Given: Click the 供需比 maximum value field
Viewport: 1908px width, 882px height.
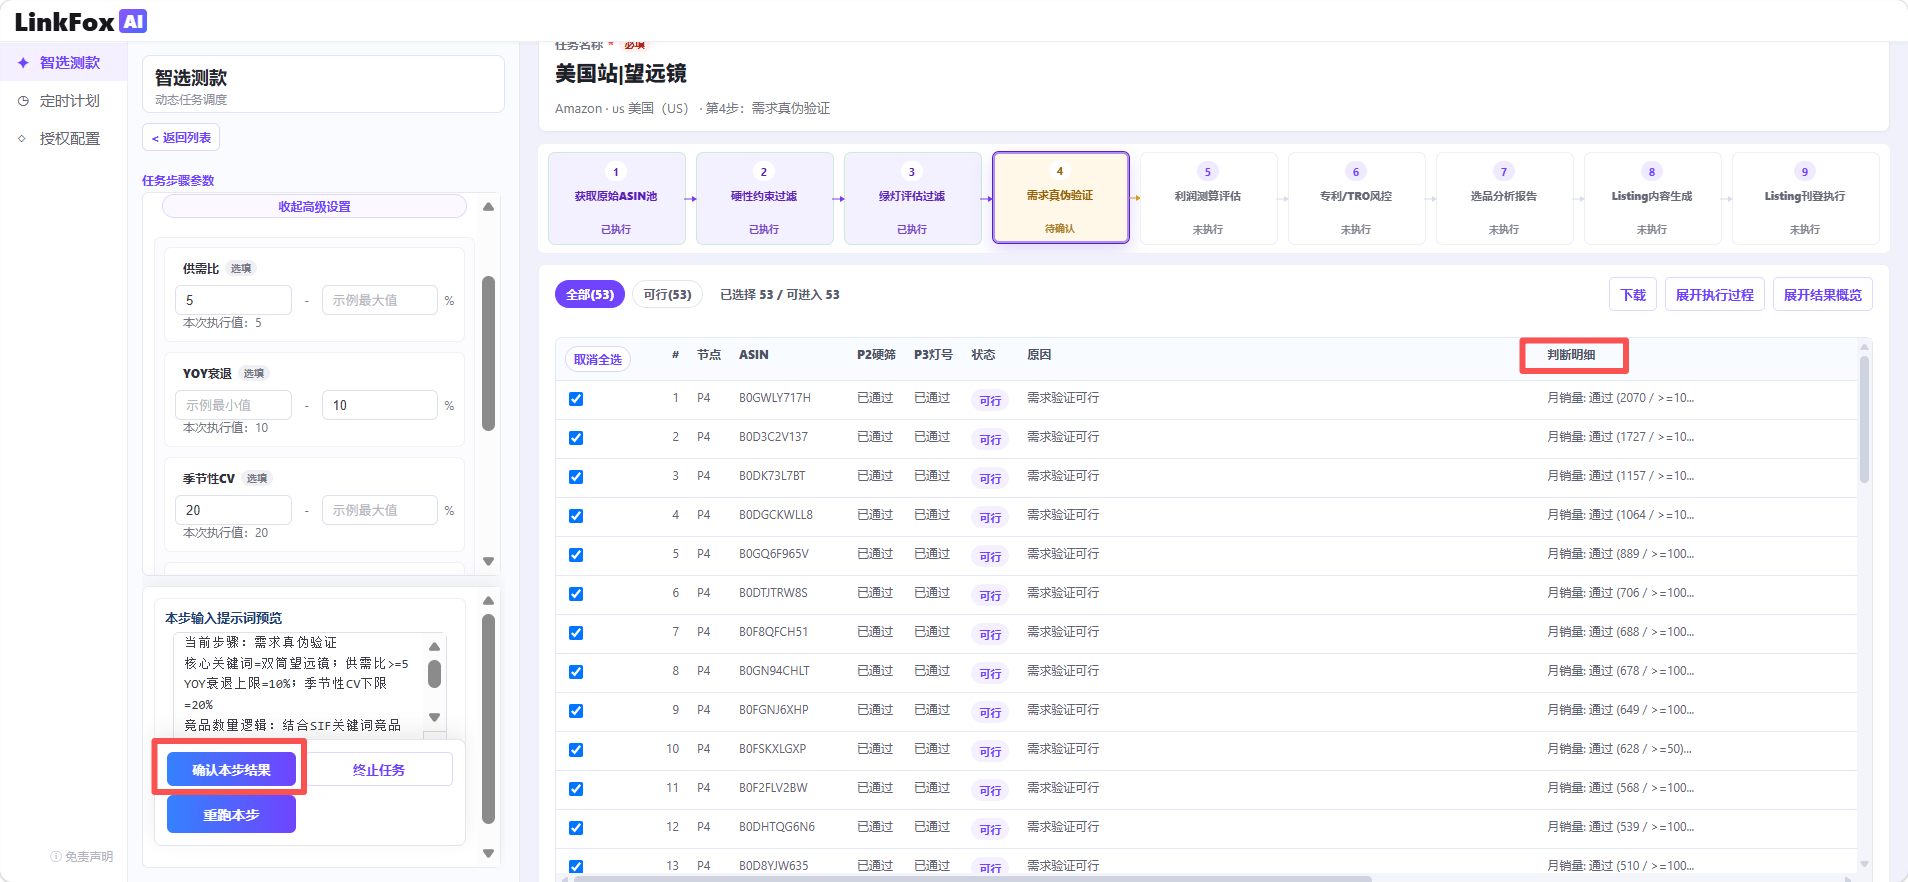Looking at the screenshot, I should point(380,300).
